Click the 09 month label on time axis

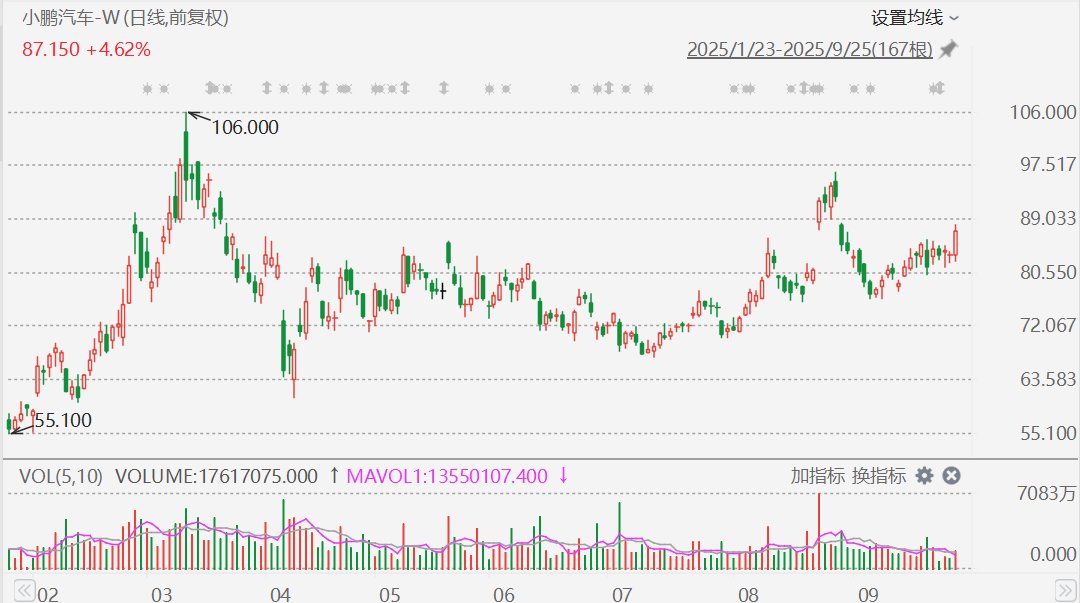868,595
